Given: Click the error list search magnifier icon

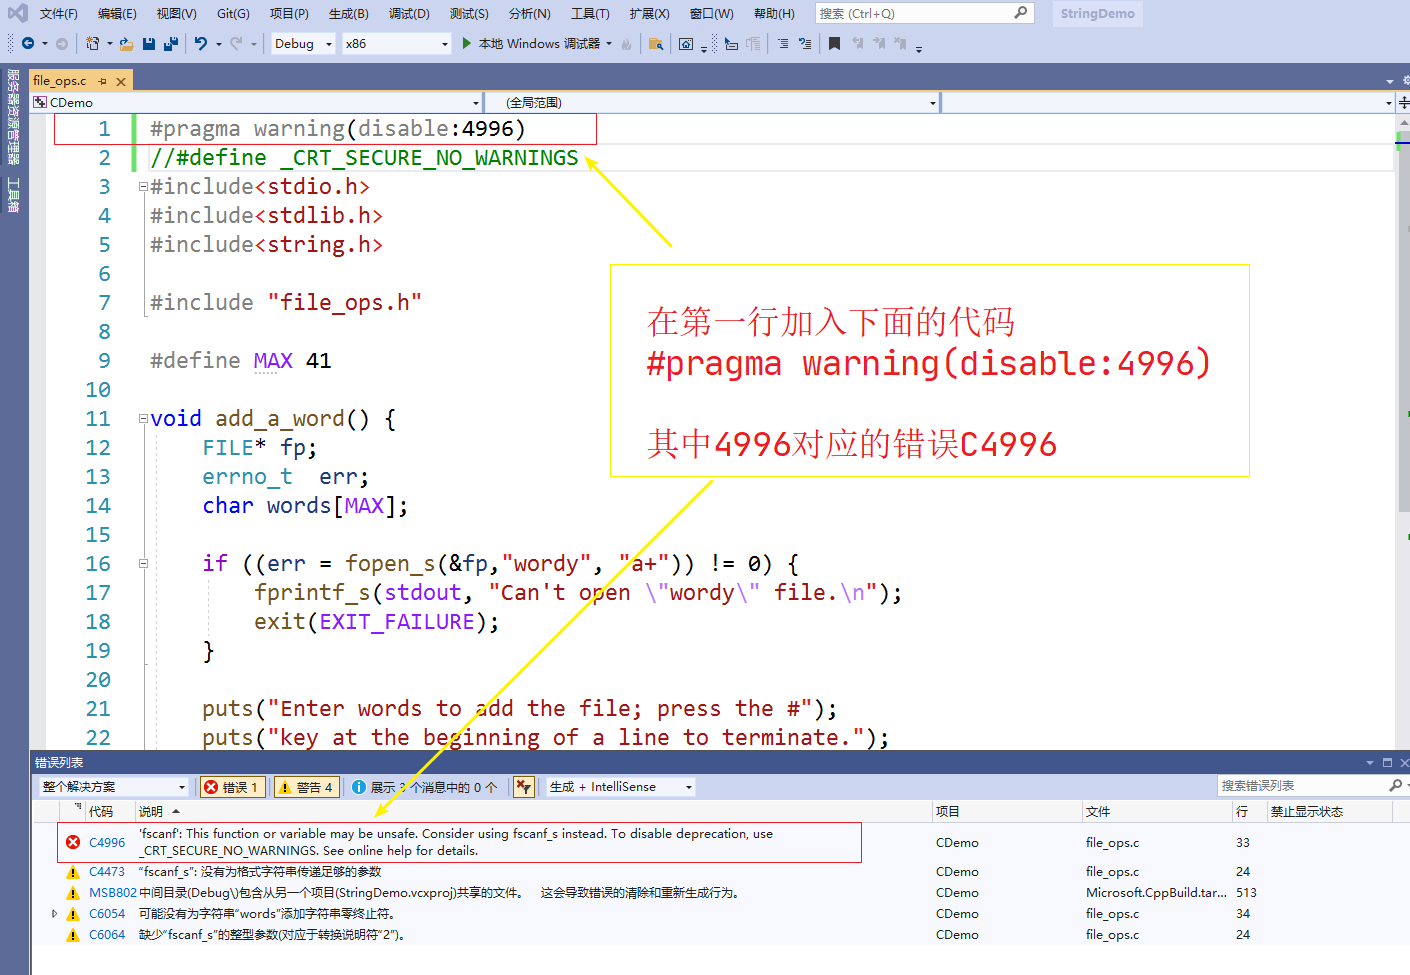Looking at the screenshot, I should 1395,786.
